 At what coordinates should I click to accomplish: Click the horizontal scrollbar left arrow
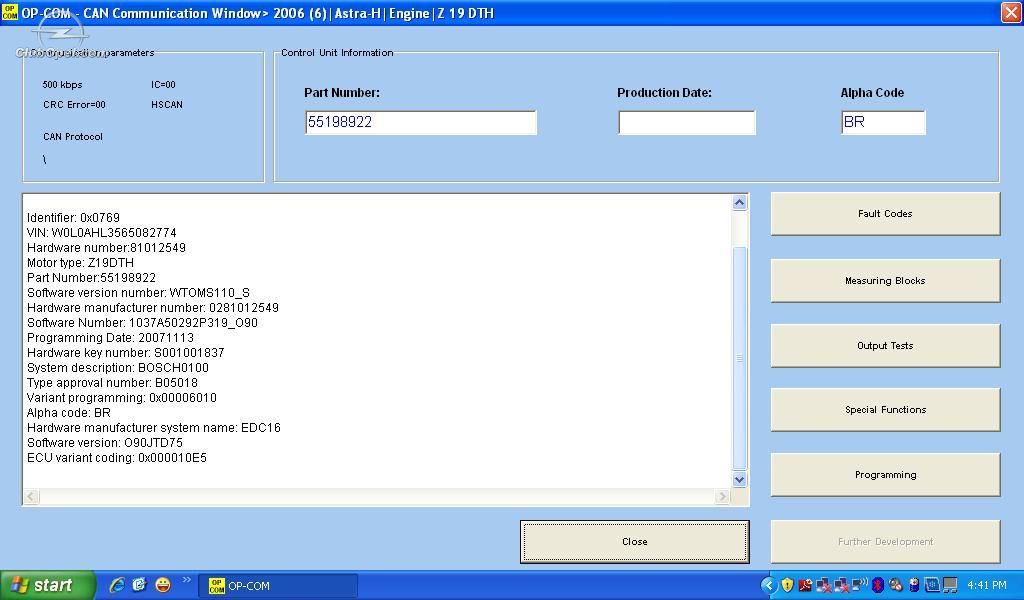coord(31,497)
